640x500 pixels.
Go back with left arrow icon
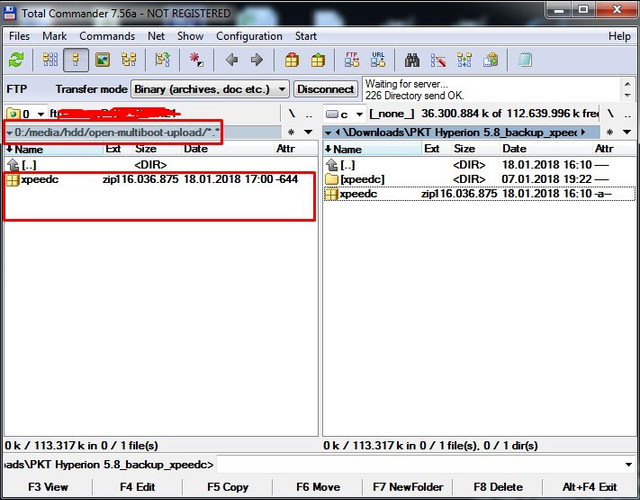(232, 60)
